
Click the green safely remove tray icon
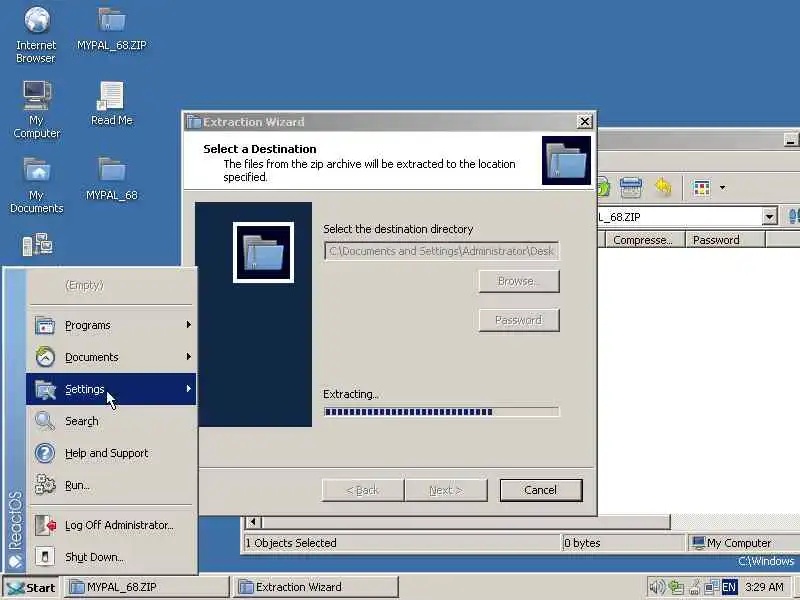[676, 587]
